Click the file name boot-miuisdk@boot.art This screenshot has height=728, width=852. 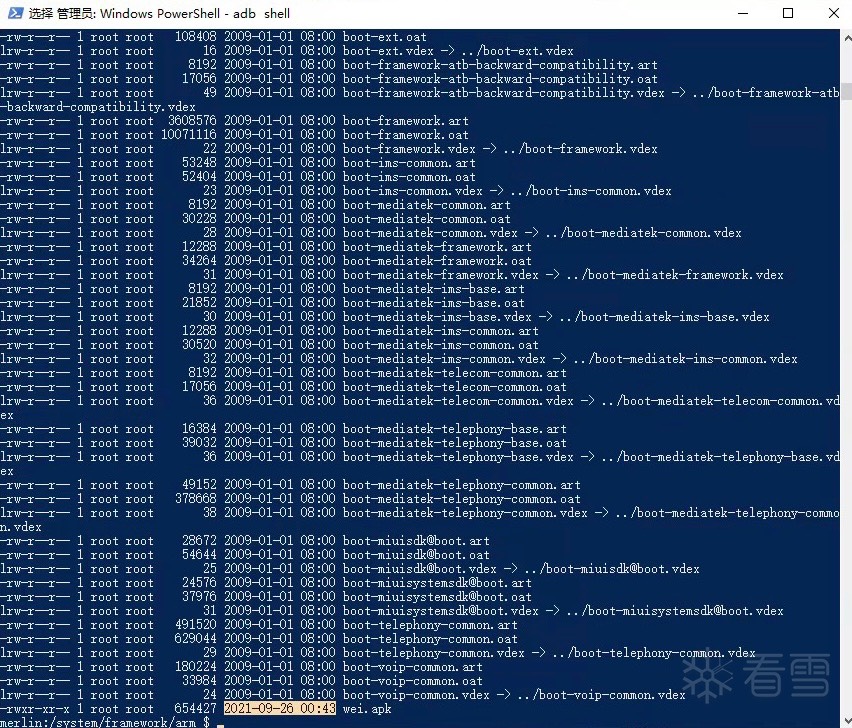416,541
